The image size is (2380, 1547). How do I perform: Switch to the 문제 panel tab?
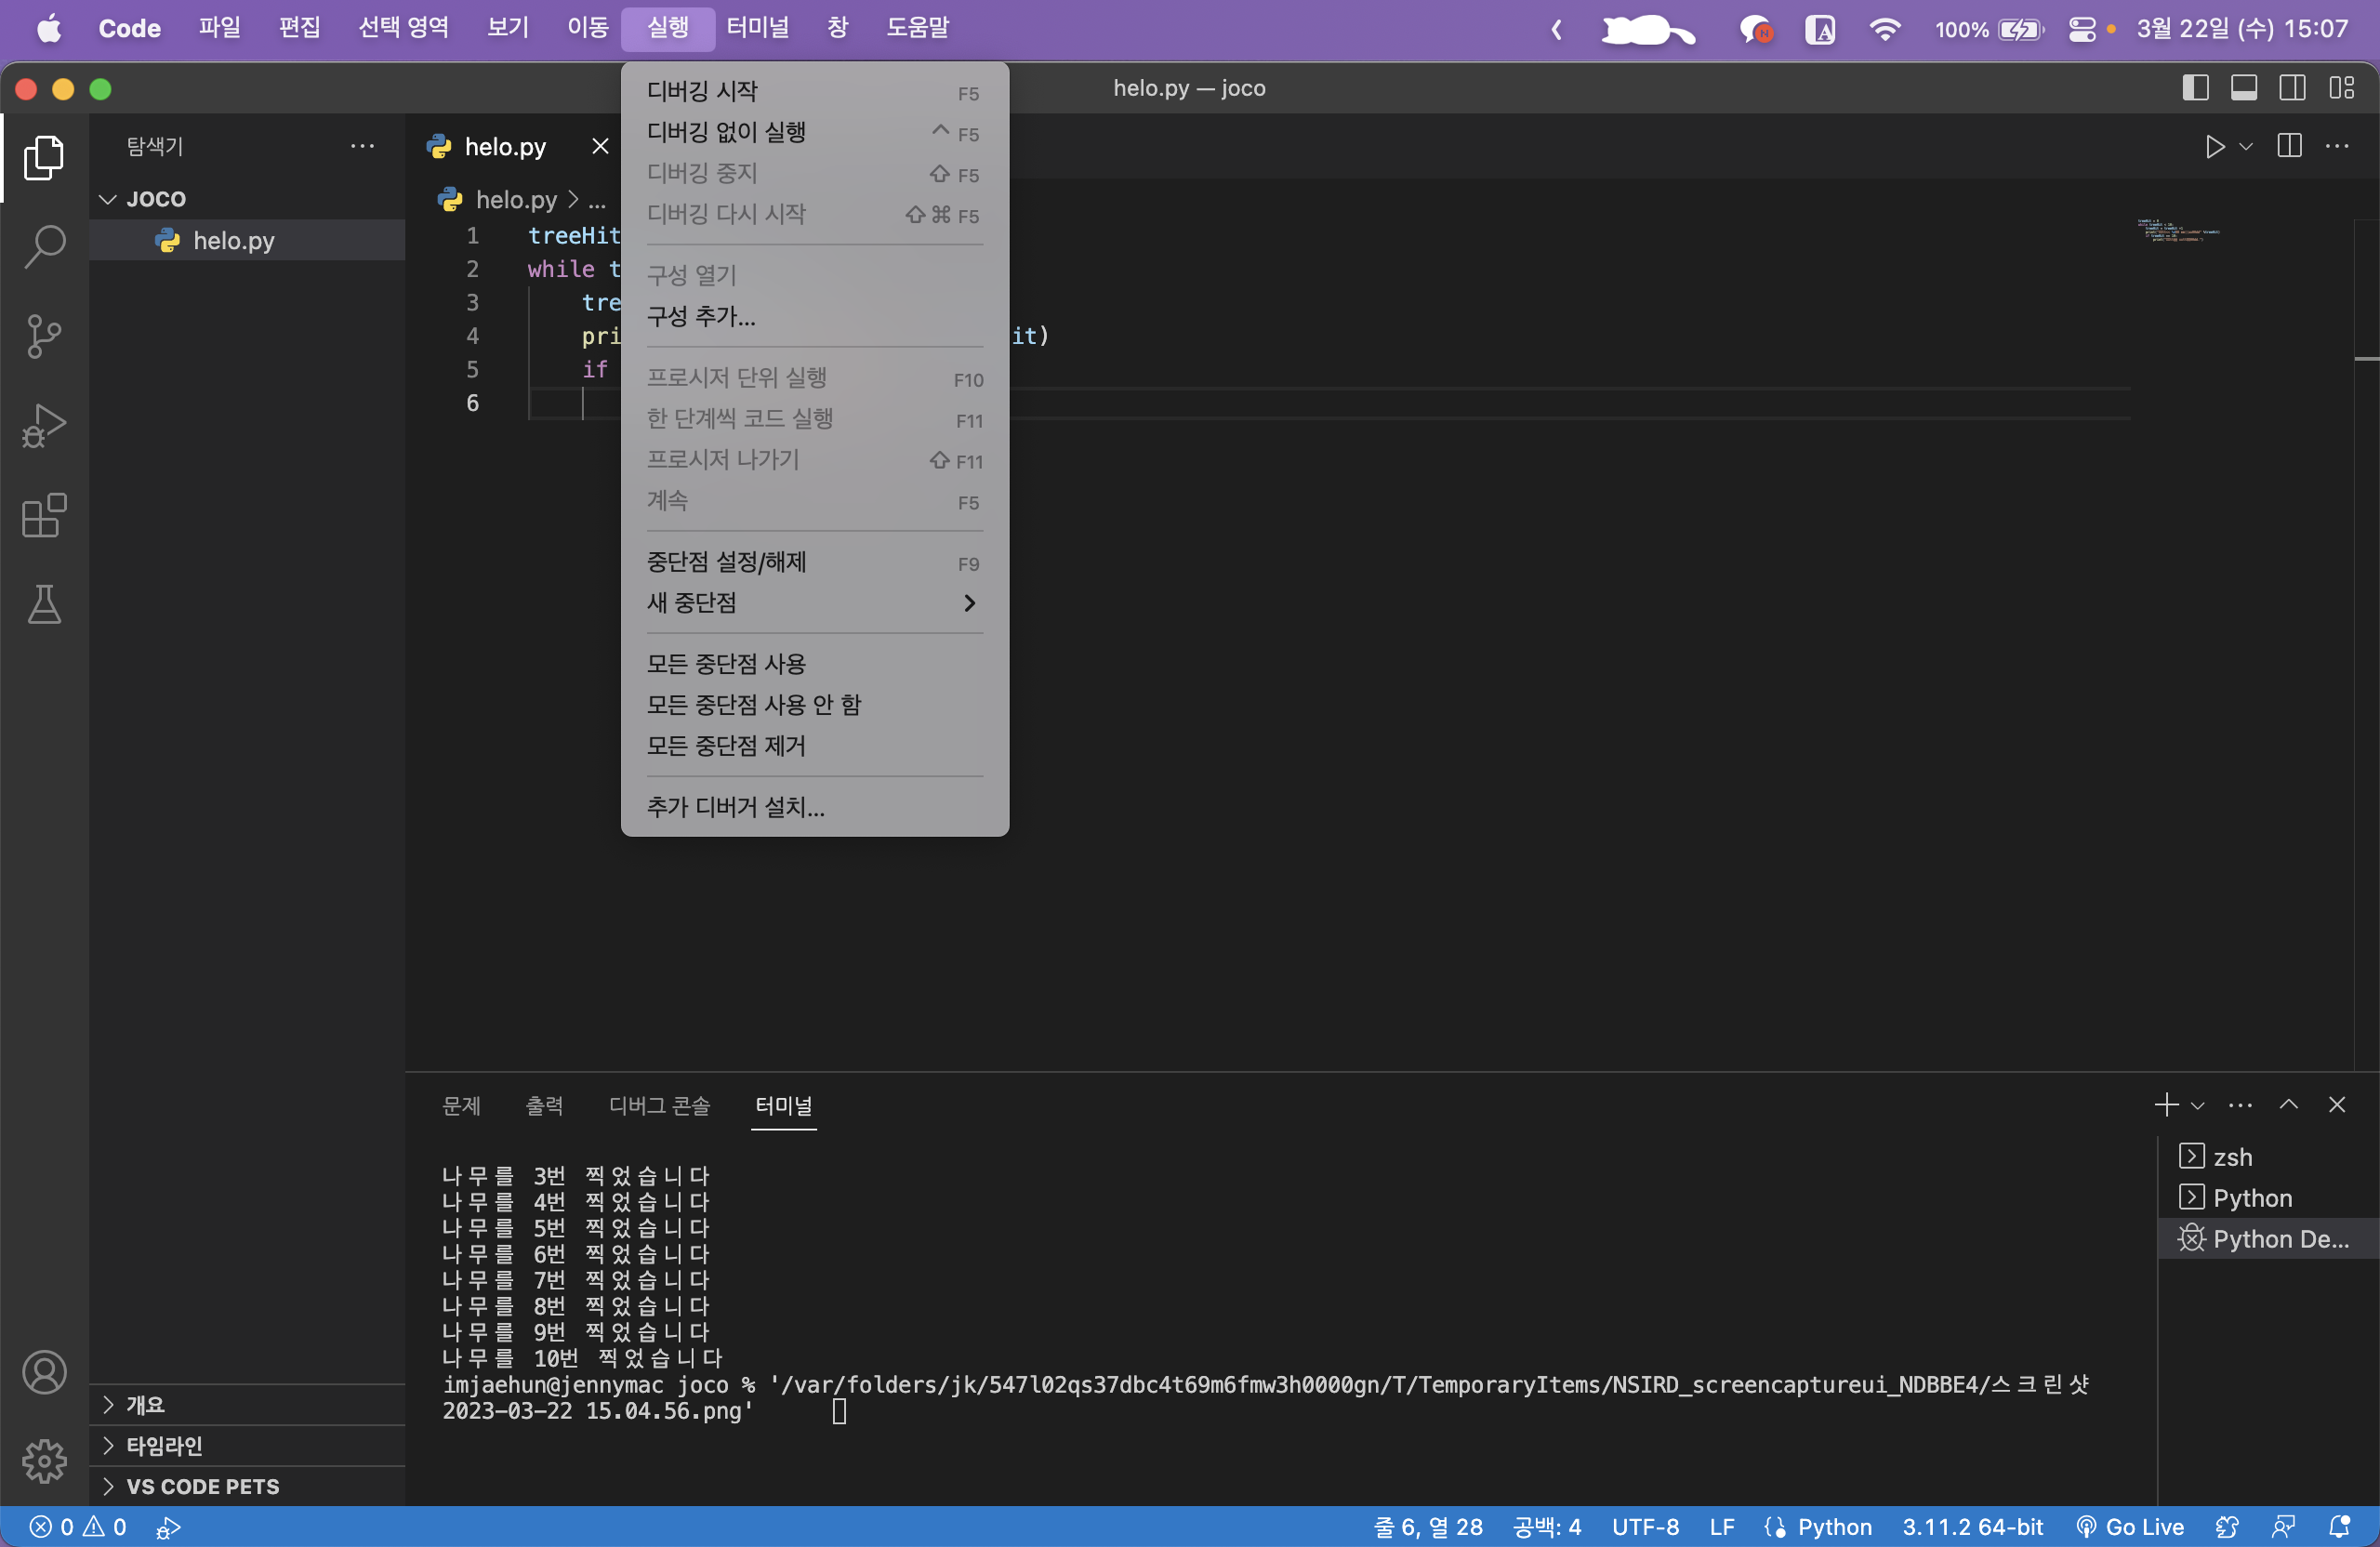[x=461, y=1105]
